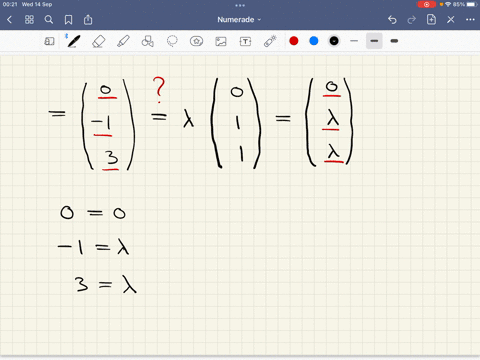Choose the blue pen color
Viewport: 480px width, 360px height.
(x=314, y=41)
